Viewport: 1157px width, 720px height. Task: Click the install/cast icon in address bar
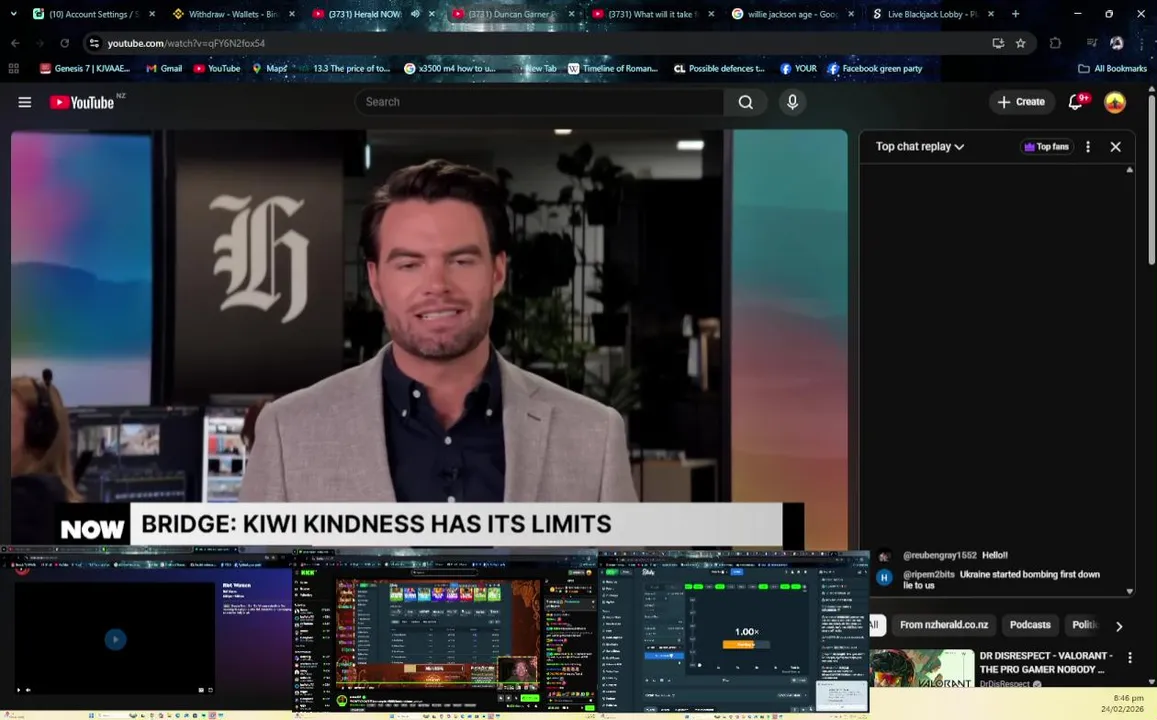pos(998,44)
